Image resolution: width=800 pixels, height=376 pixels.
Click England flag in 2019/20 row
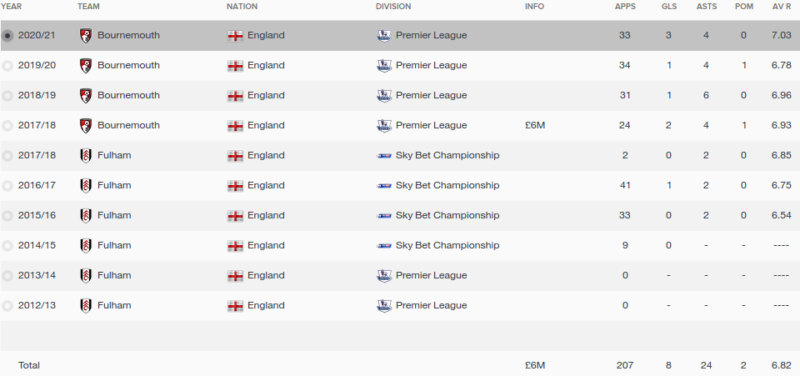(x=235, y=66)
